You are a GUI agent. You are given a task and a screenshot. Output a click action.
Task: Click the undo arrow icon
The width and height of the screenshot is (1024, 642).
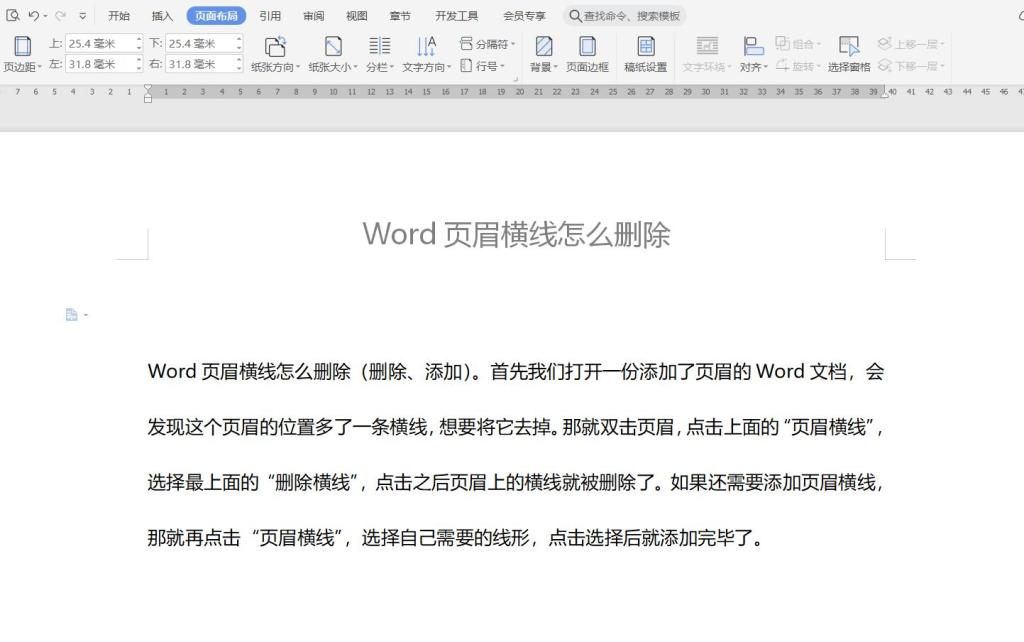click(33, 16)
